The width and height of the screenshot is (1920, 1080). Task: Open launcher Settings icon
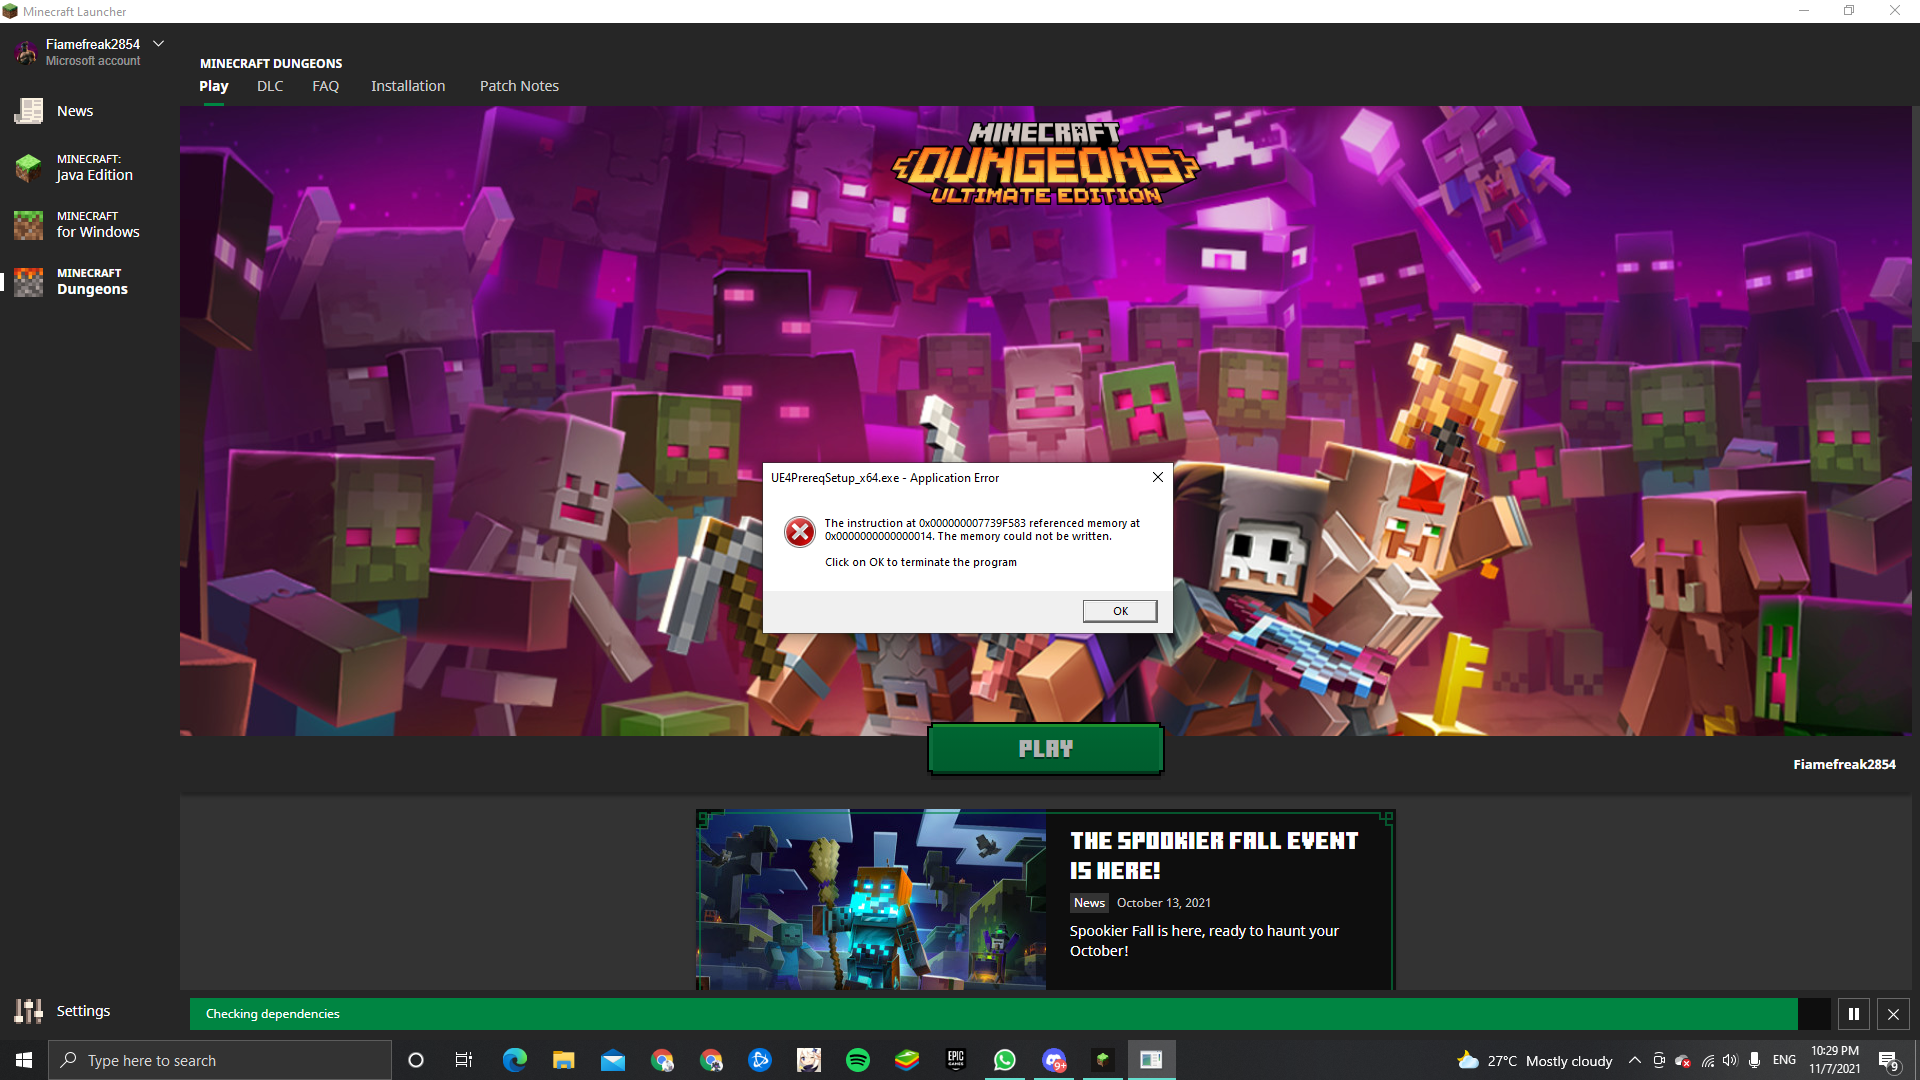click(28, 1011)
